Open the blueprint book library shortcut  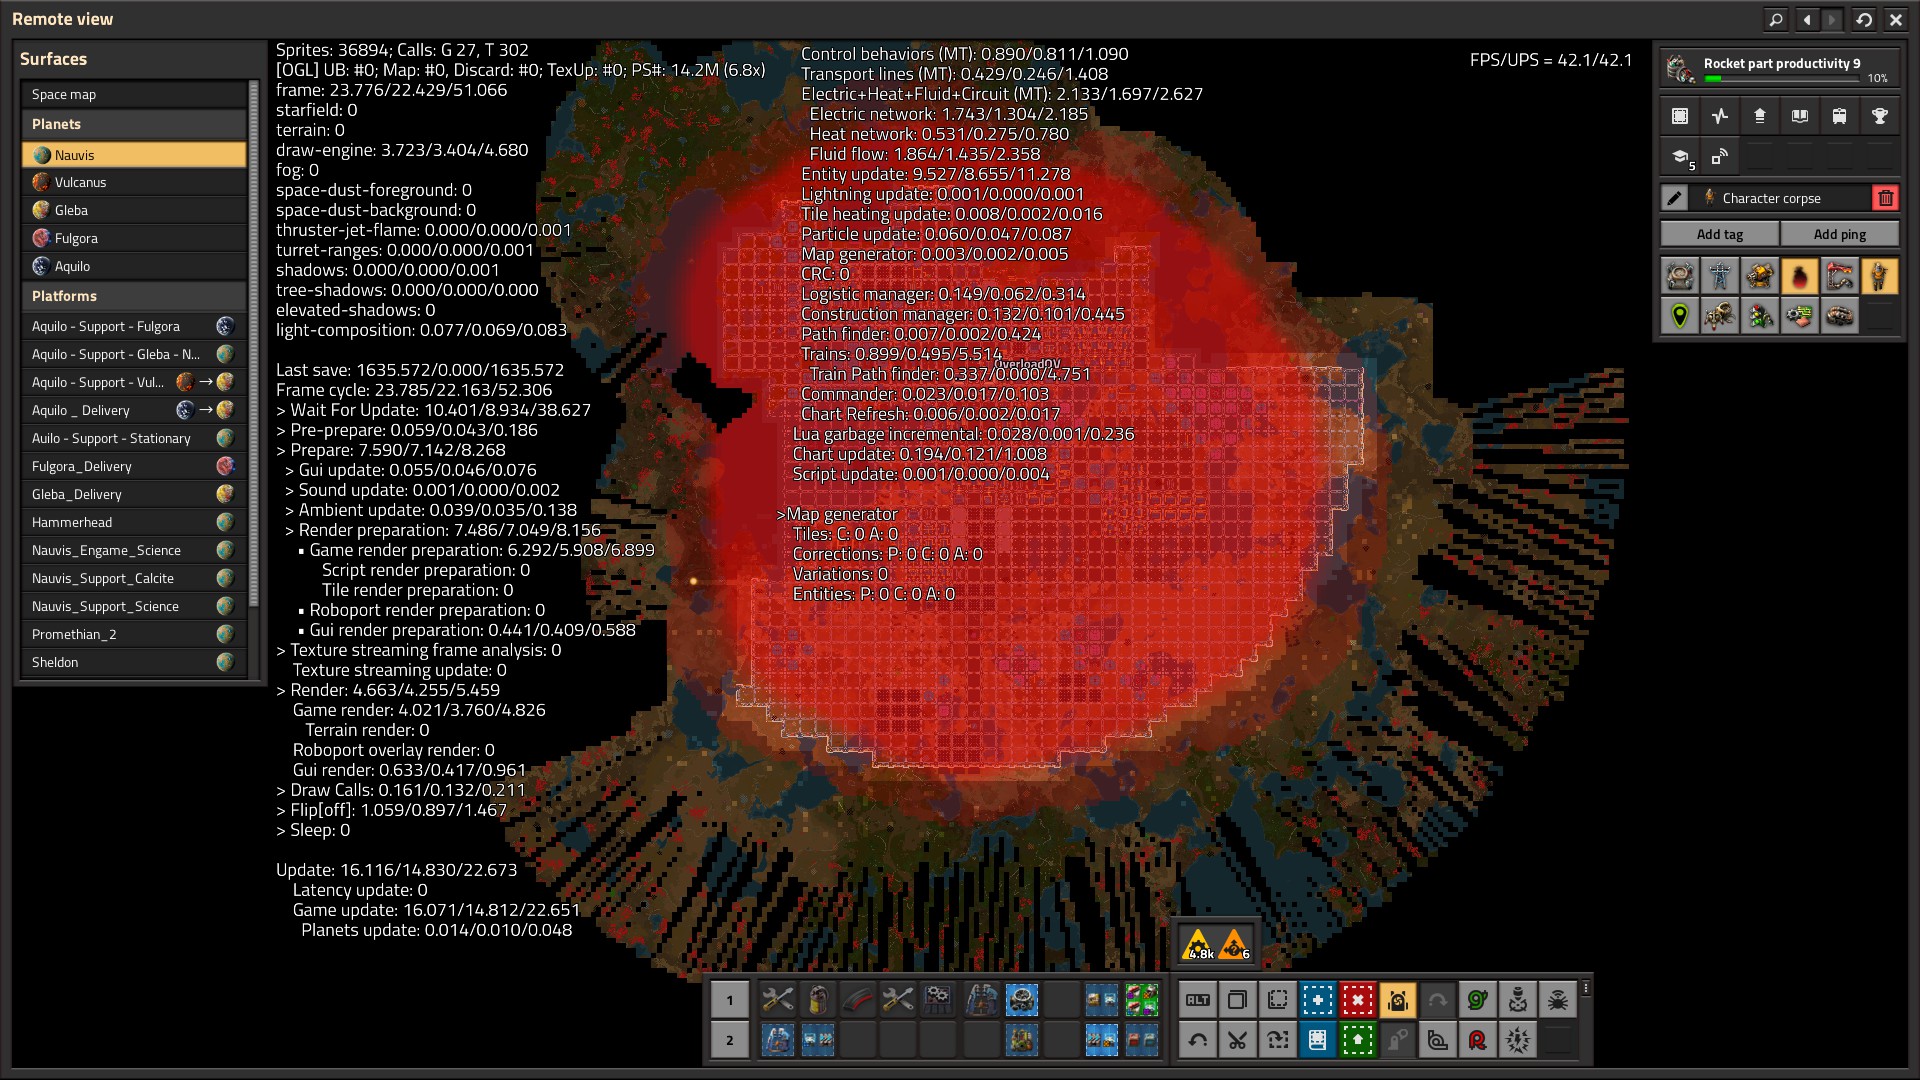point(1318,1040)
